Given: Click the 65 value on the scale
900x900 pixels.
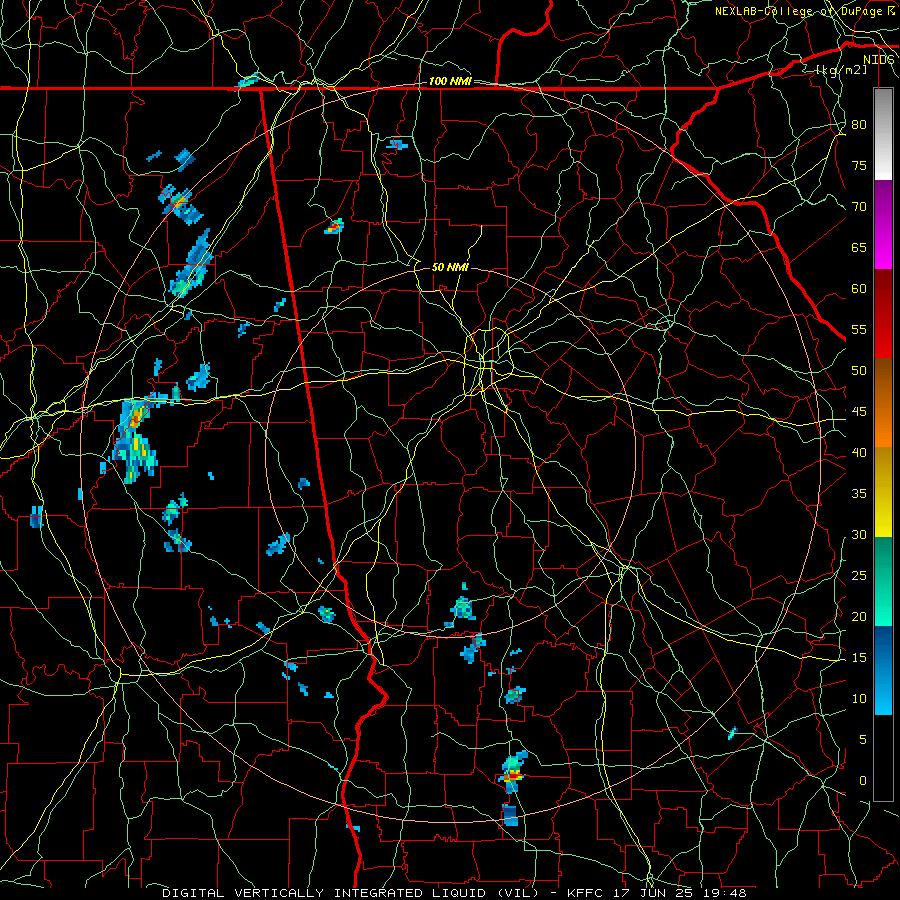Looking at the screenshot, I should click(x=859, y=247).
